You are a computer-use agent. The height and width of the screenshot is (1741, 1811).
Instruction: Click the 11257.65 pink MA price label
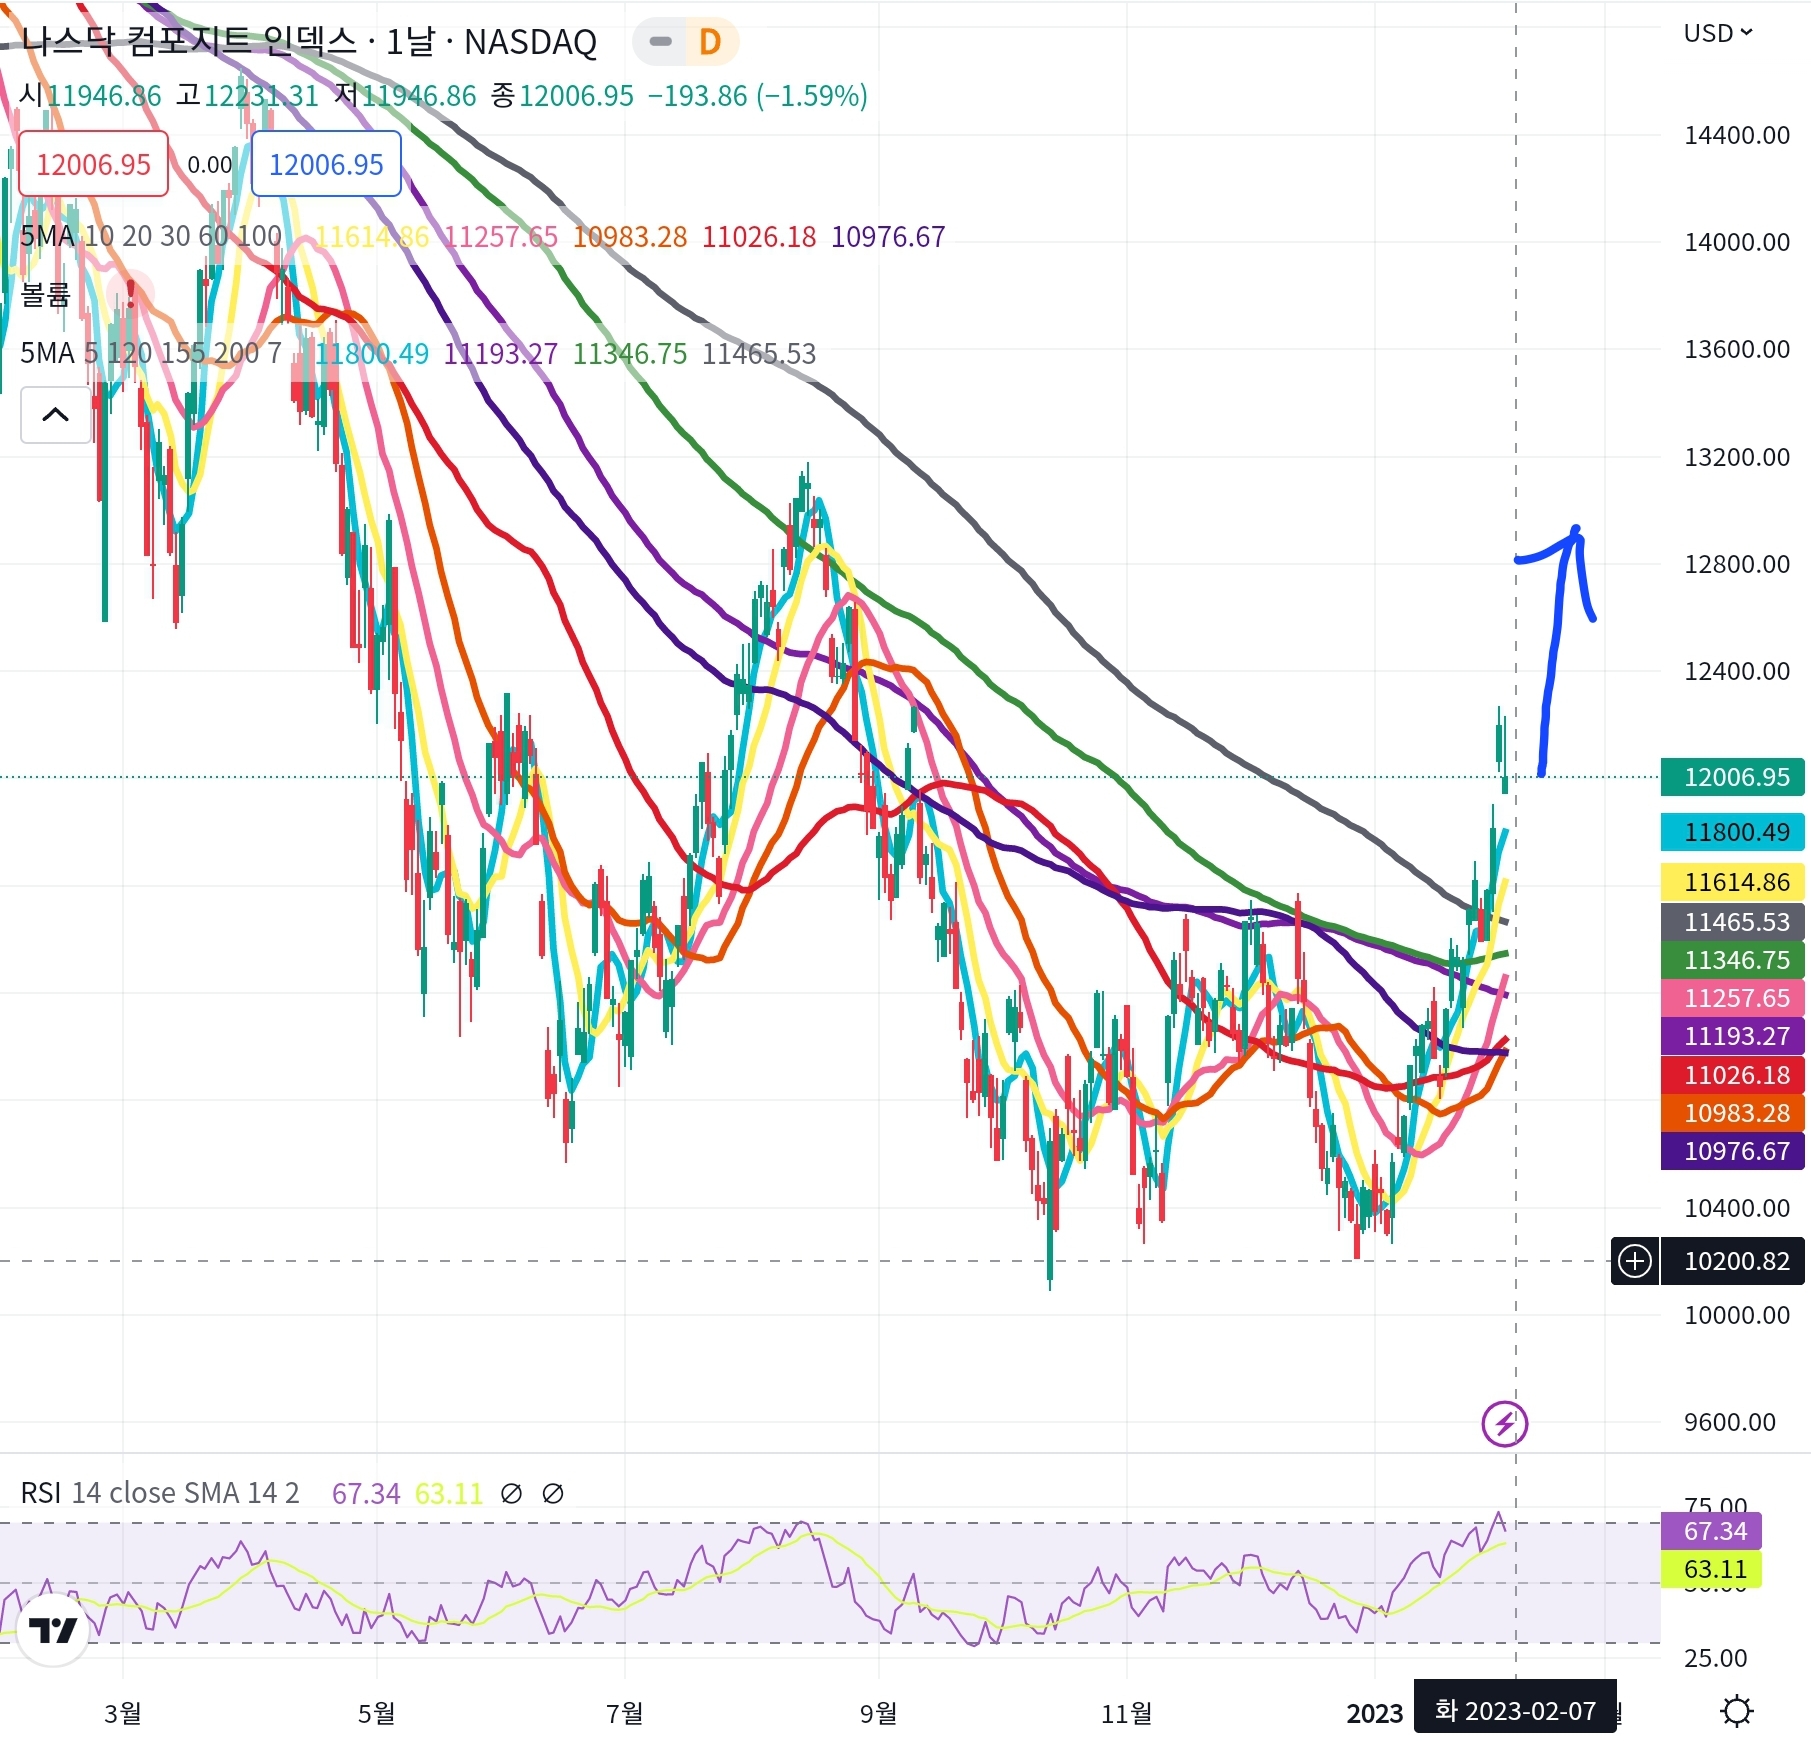[1733, 998]
